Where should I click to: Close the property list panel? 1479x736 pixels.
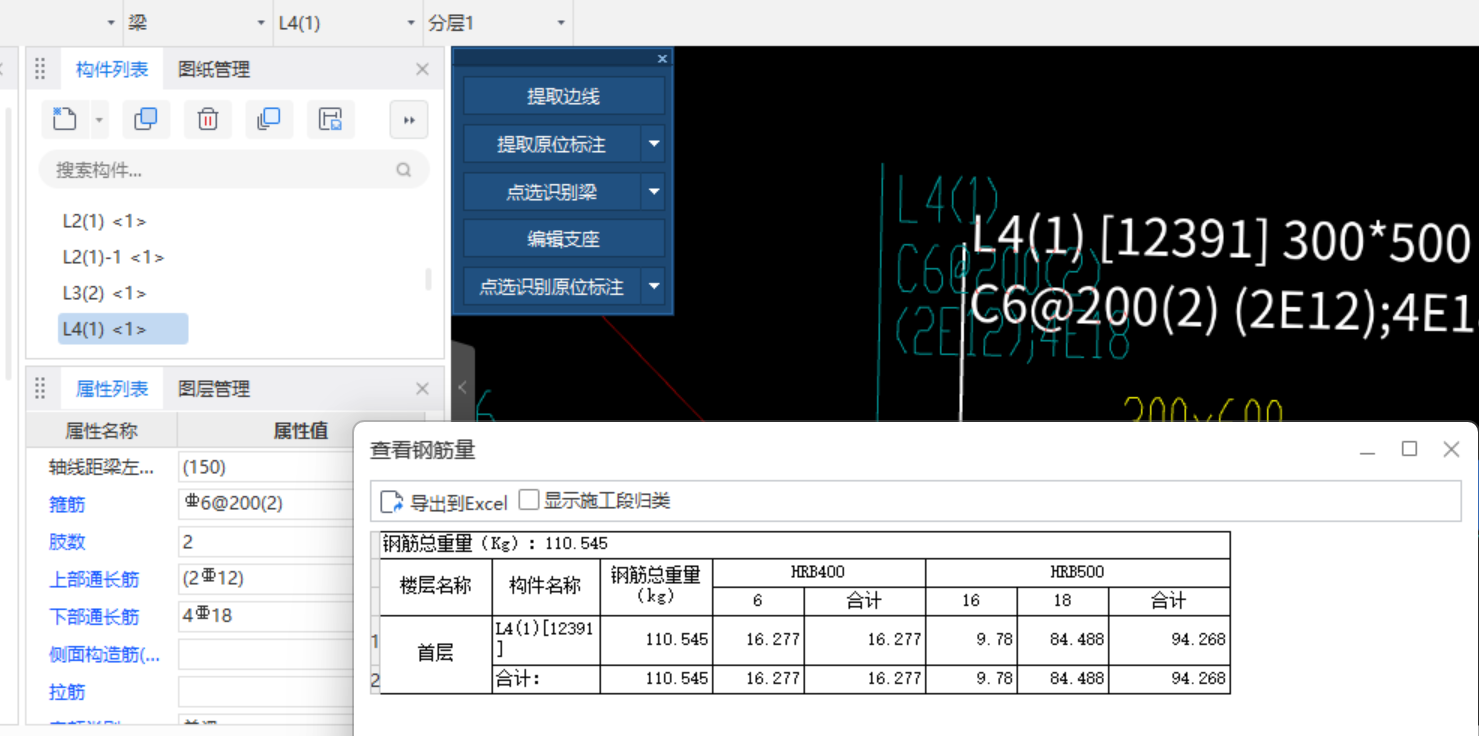[422, 389]
